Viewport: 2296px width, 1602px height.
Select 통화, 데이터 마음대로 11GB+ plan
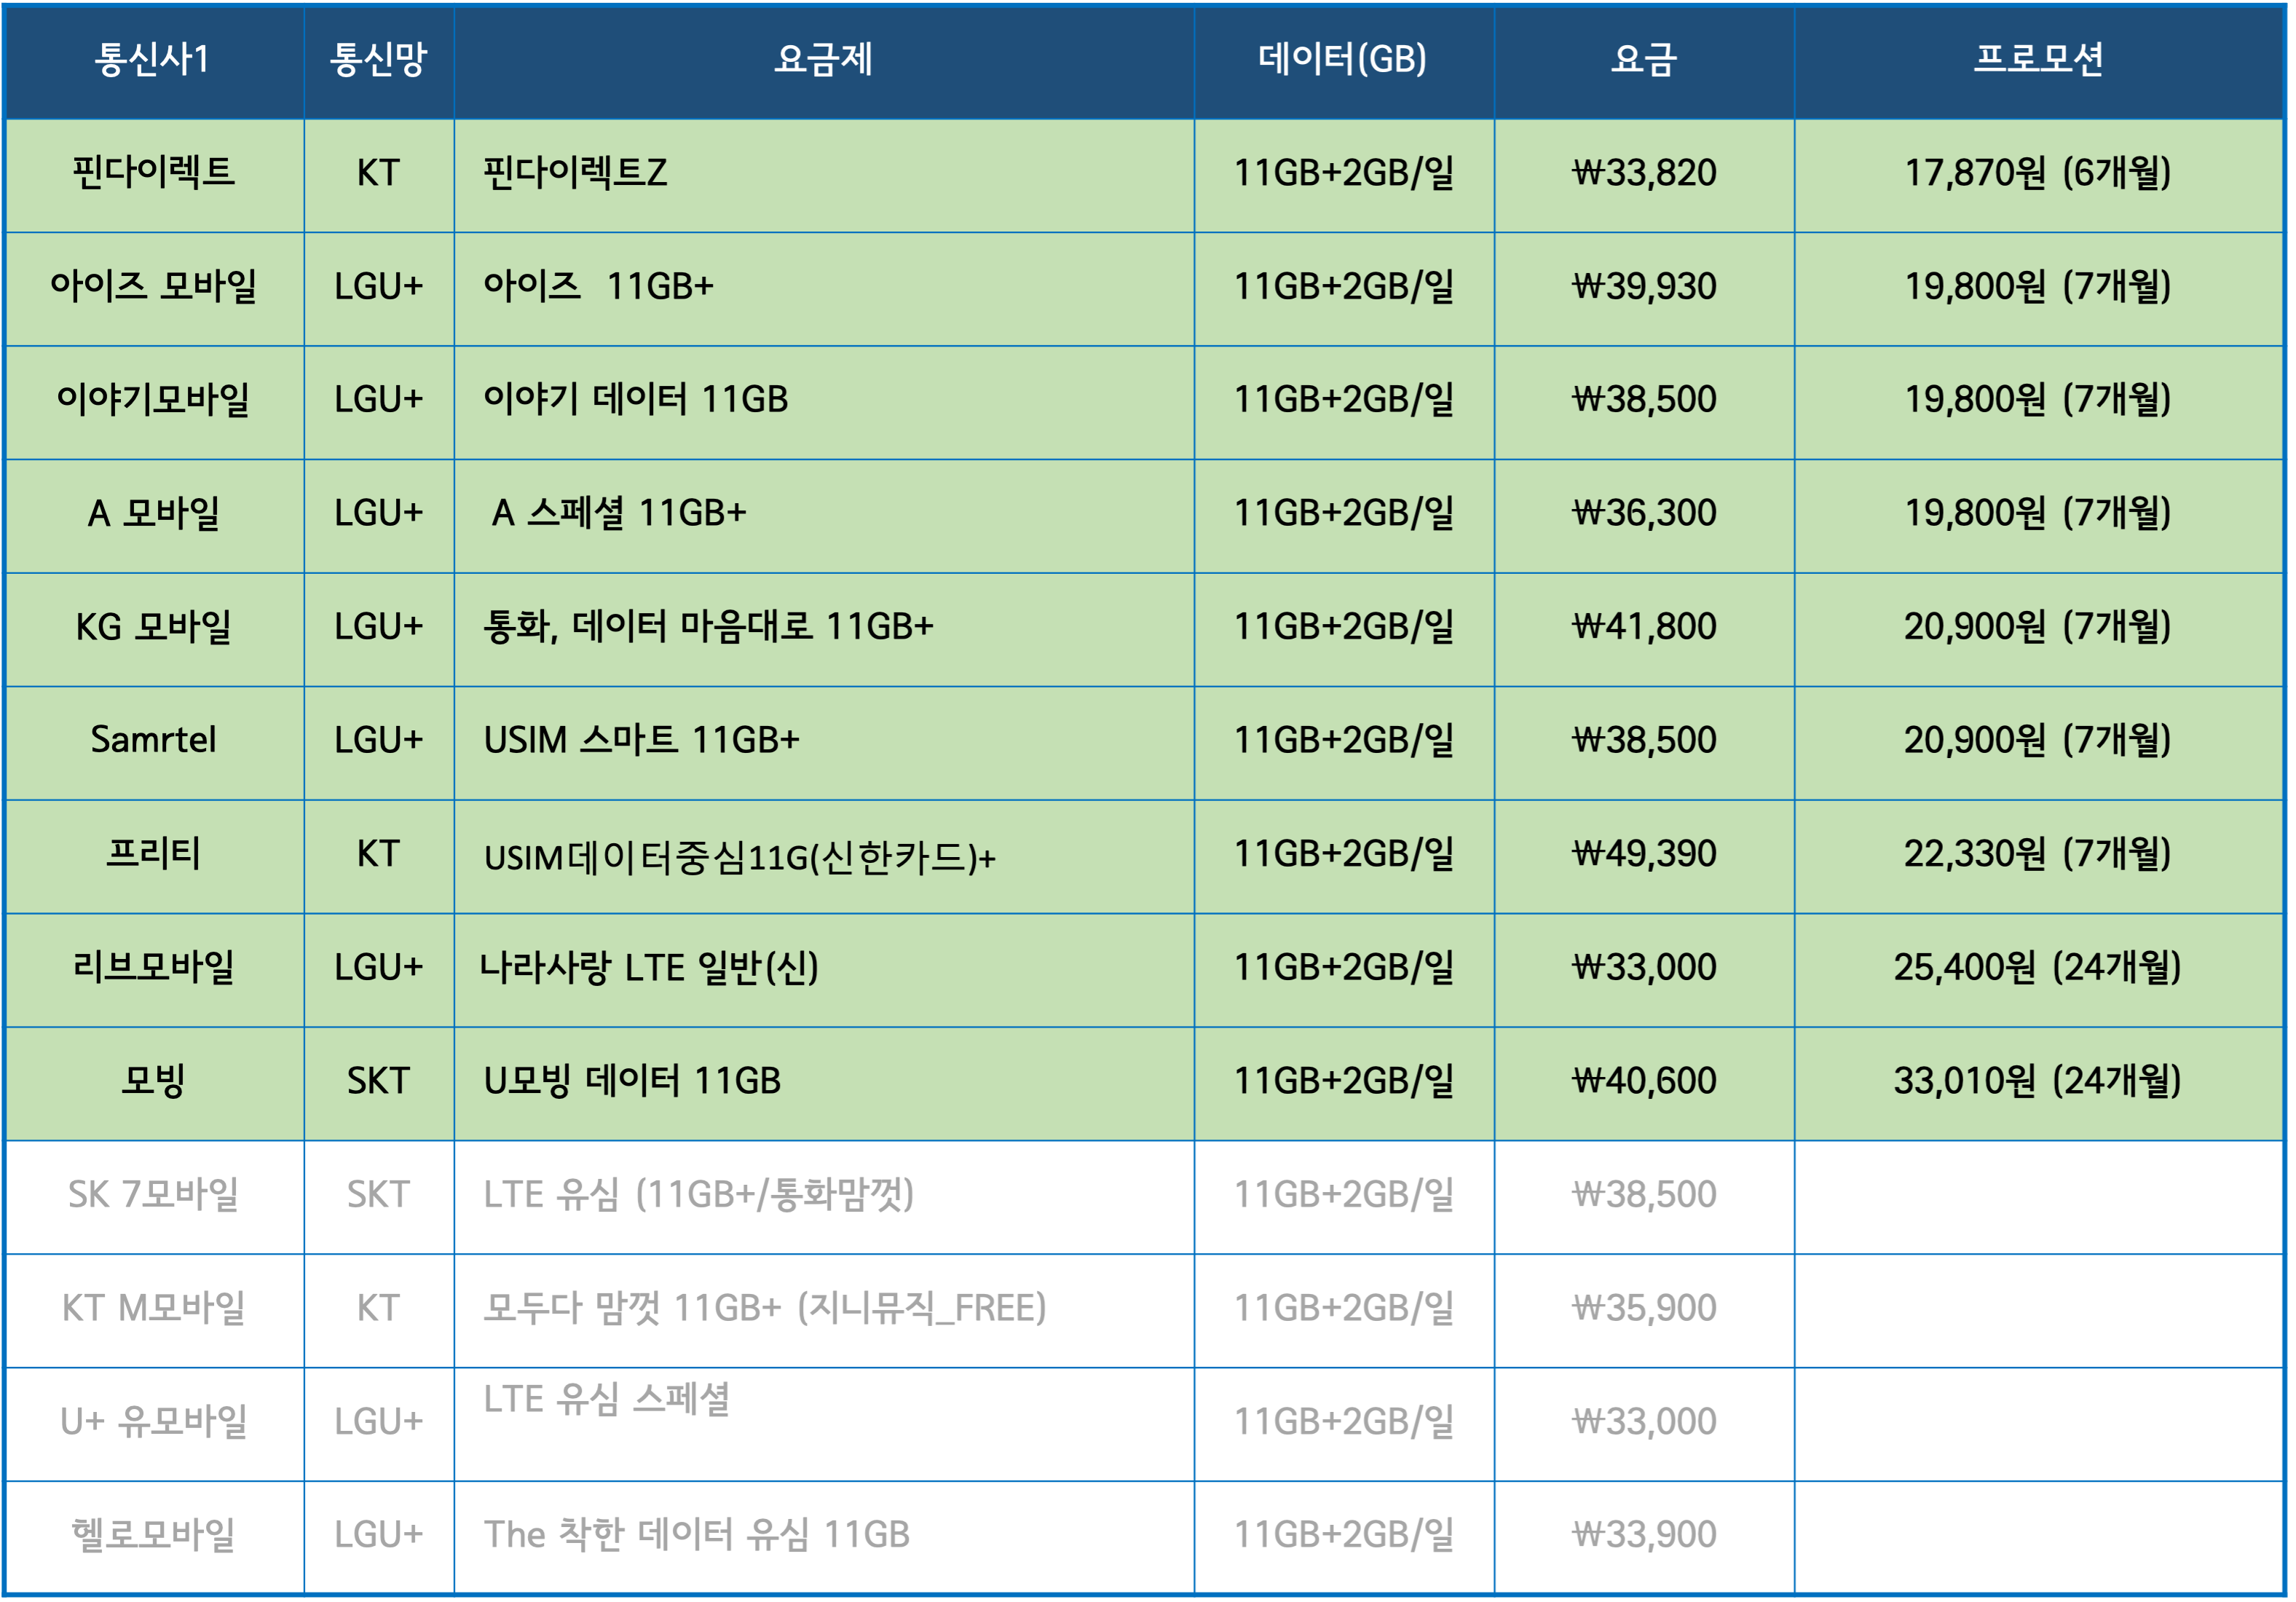pos(824,629)
